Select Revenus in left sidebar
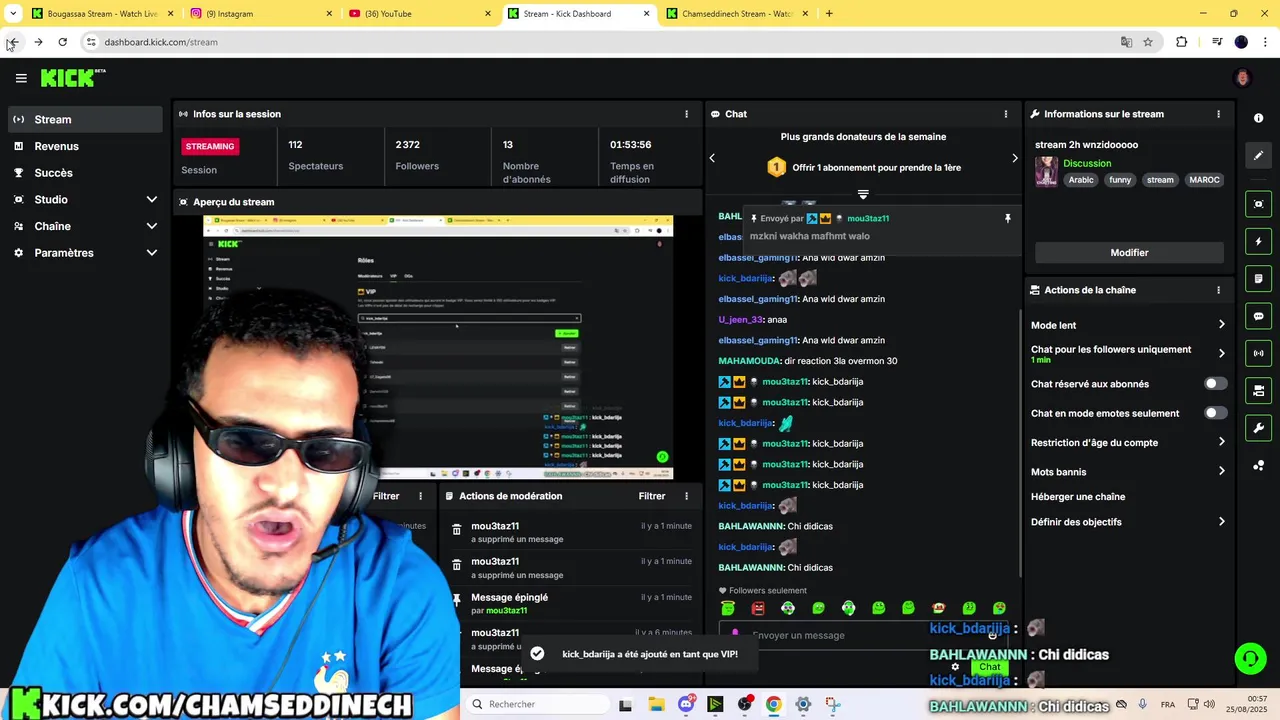1280x720 pixels. (x=85, y=146)
